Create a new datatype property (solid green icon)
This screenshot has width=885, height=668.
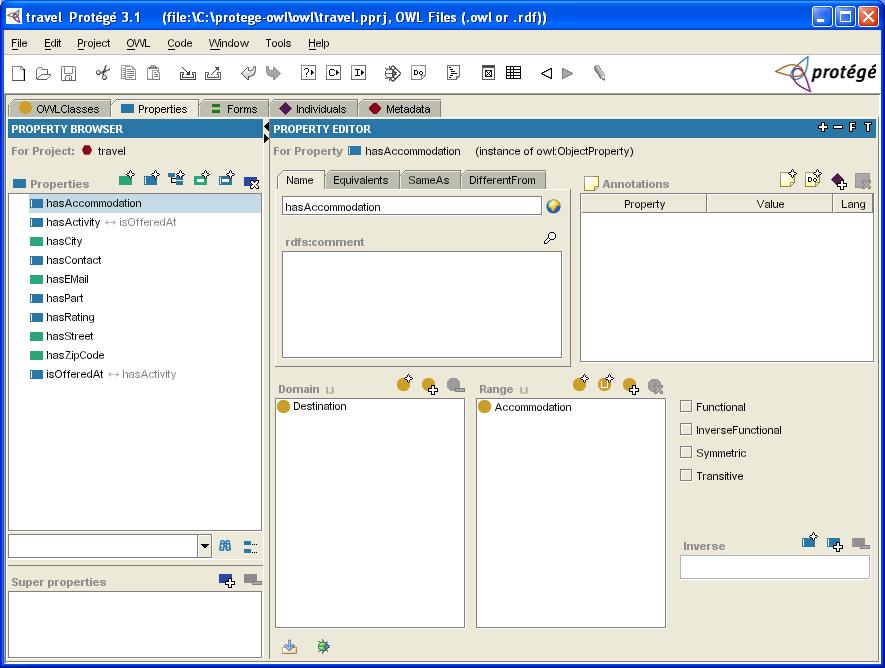point(126,179)
